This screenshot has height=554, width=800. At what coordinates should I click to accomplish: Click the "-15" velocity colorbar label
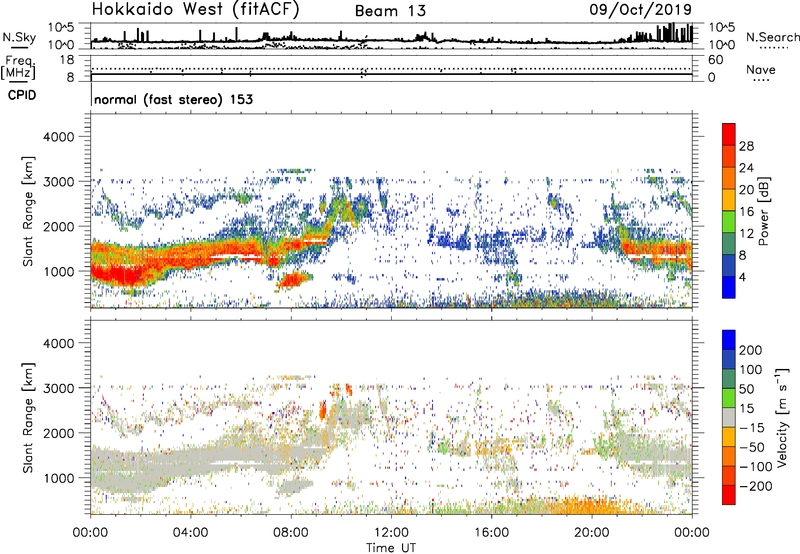(x=751, y=428)
